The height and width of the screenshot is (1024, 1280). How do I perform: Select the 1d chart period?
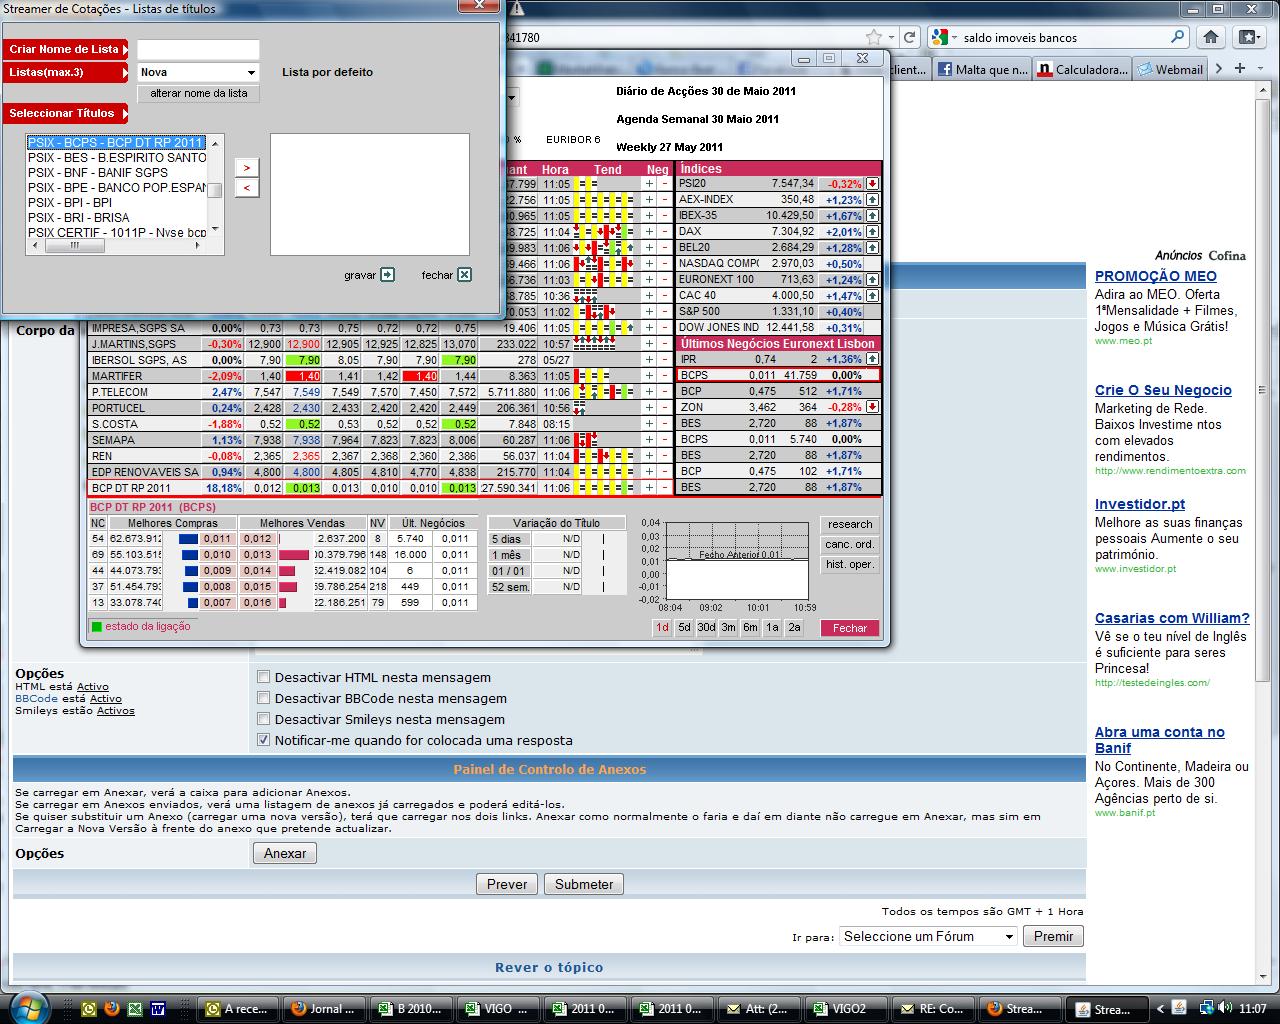tap(662, 628)
